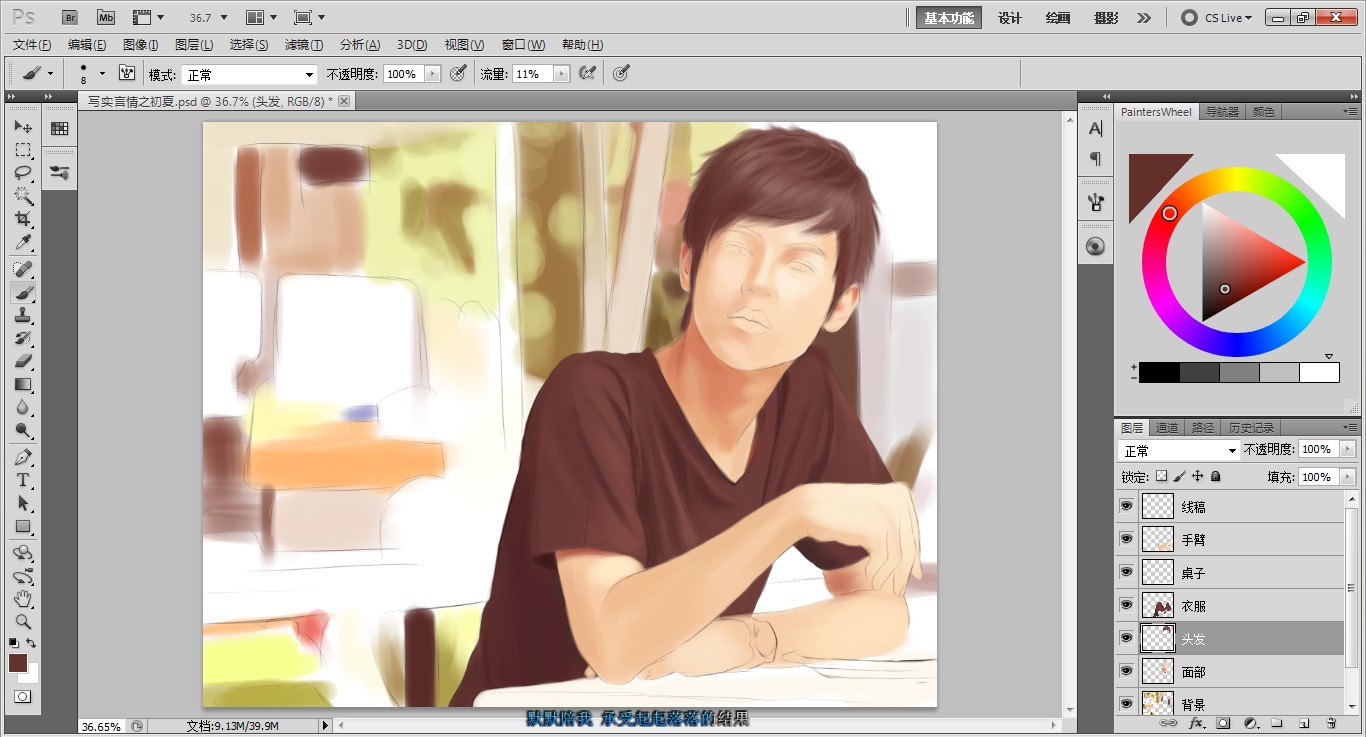Toggle lock layer position

click(x=1197, y=477)
